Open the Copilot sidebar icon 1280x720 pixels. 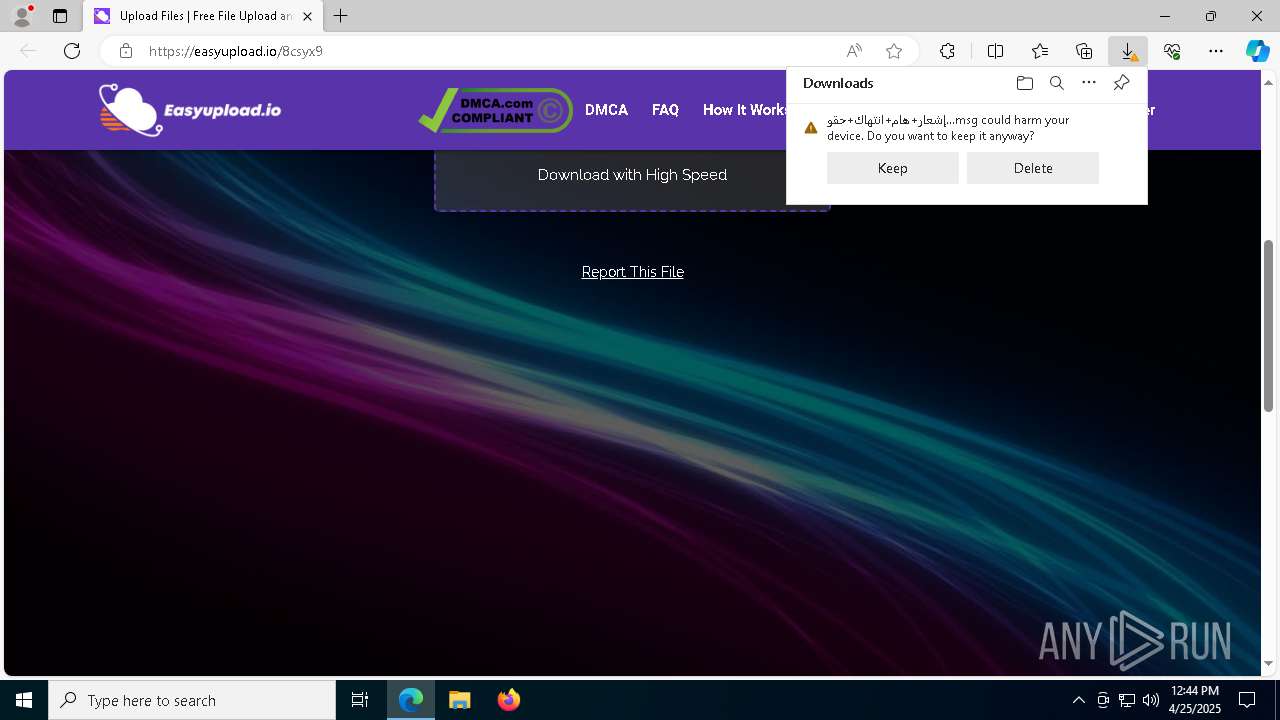click(1257, 51)
